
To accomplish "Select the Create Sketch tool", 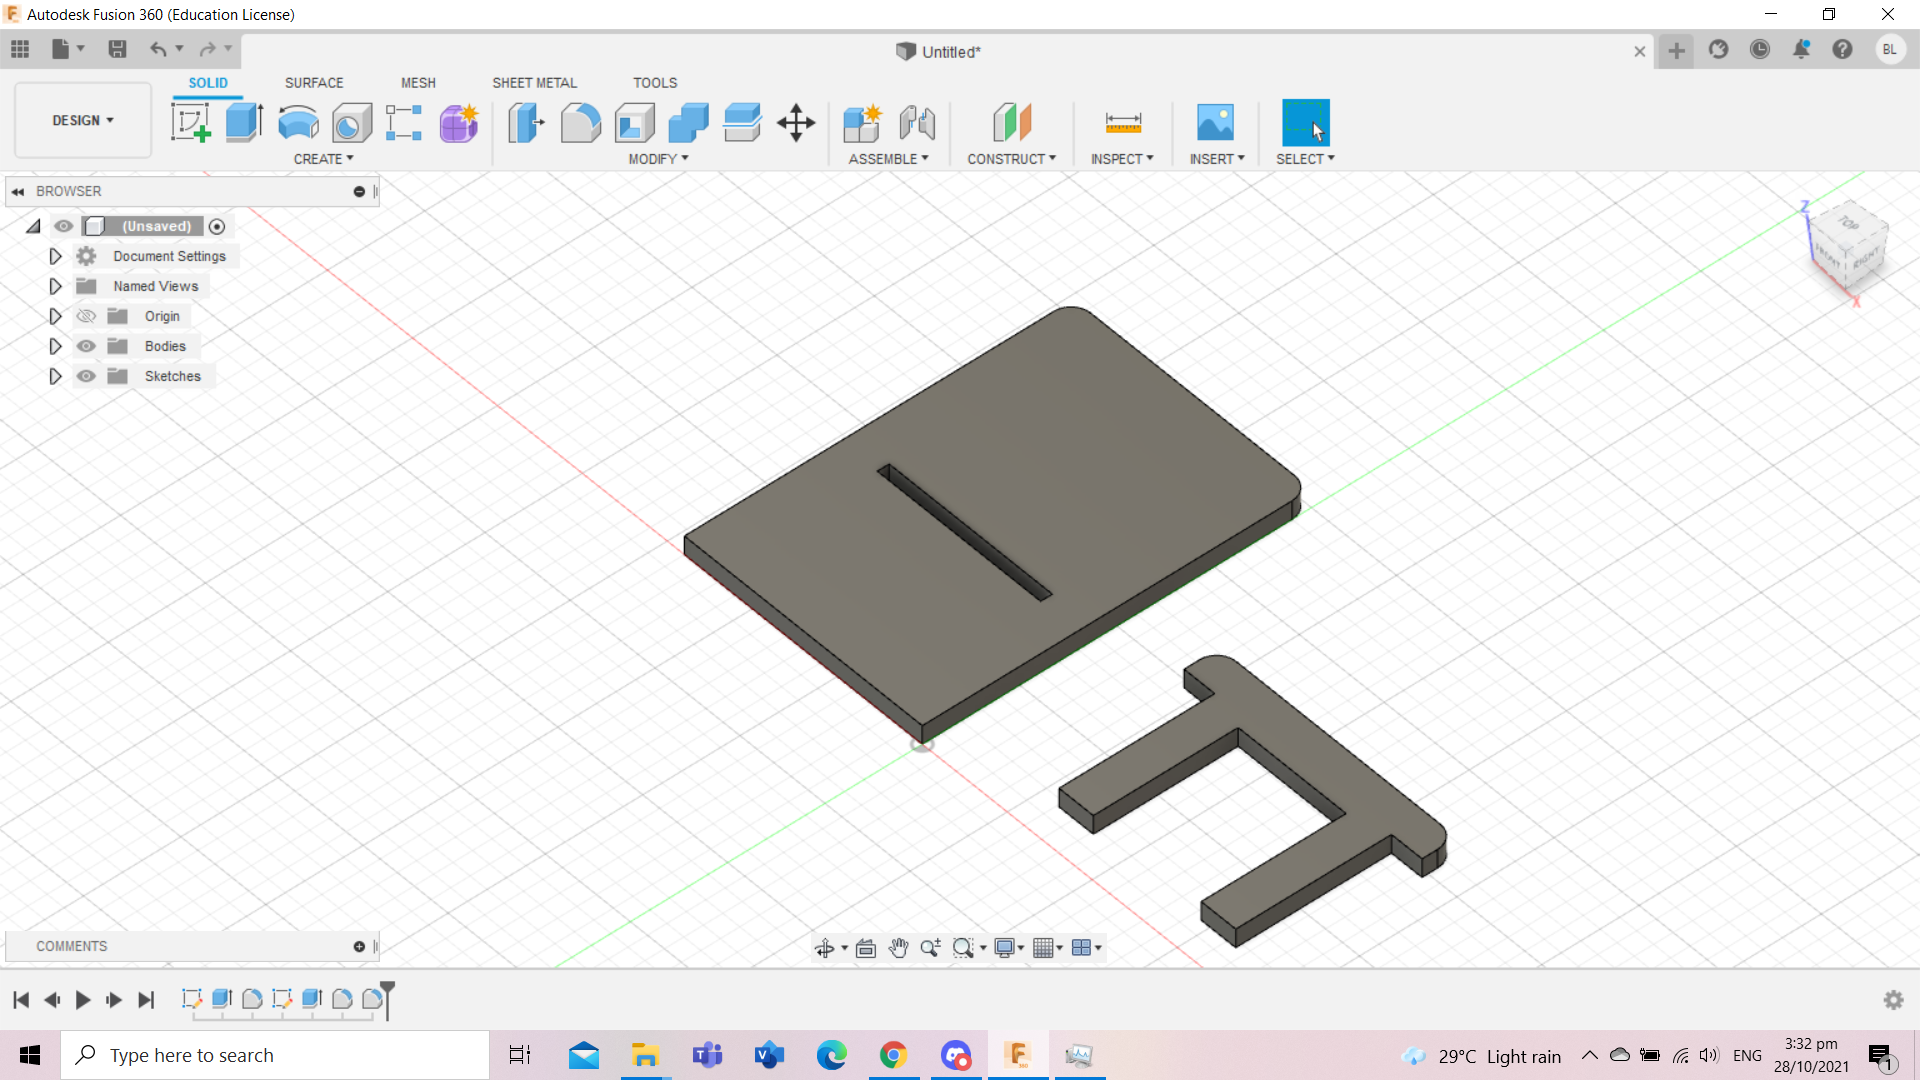I will 191,123.
